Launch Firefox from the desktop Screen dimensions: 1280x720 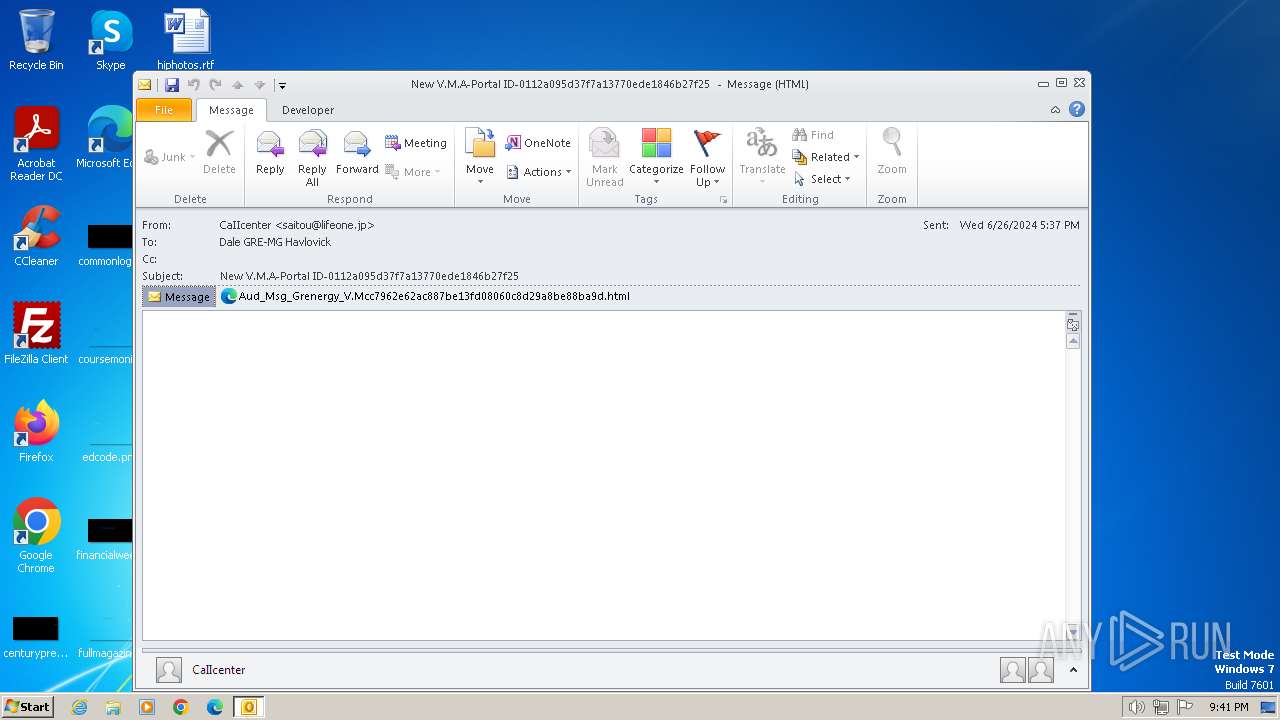click(36, 432)
